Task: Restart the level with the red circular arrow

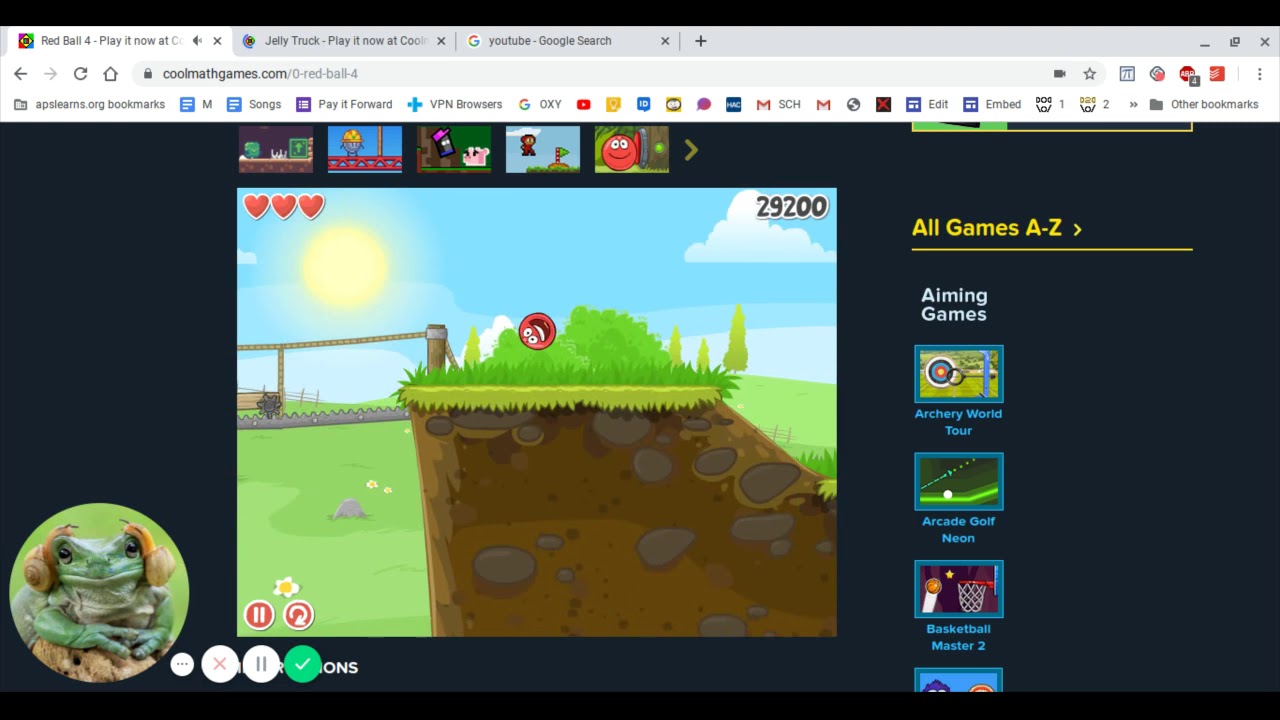Action: pyautogui.click(x=298, y=615)
